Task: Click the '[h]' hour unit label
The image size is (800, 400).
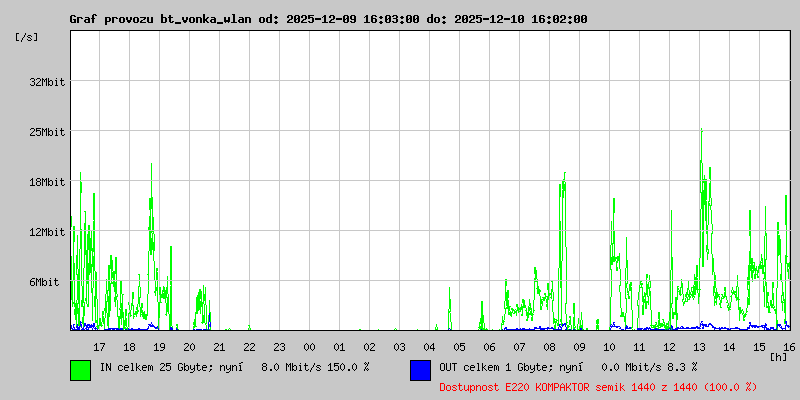Action: [779, 356]
